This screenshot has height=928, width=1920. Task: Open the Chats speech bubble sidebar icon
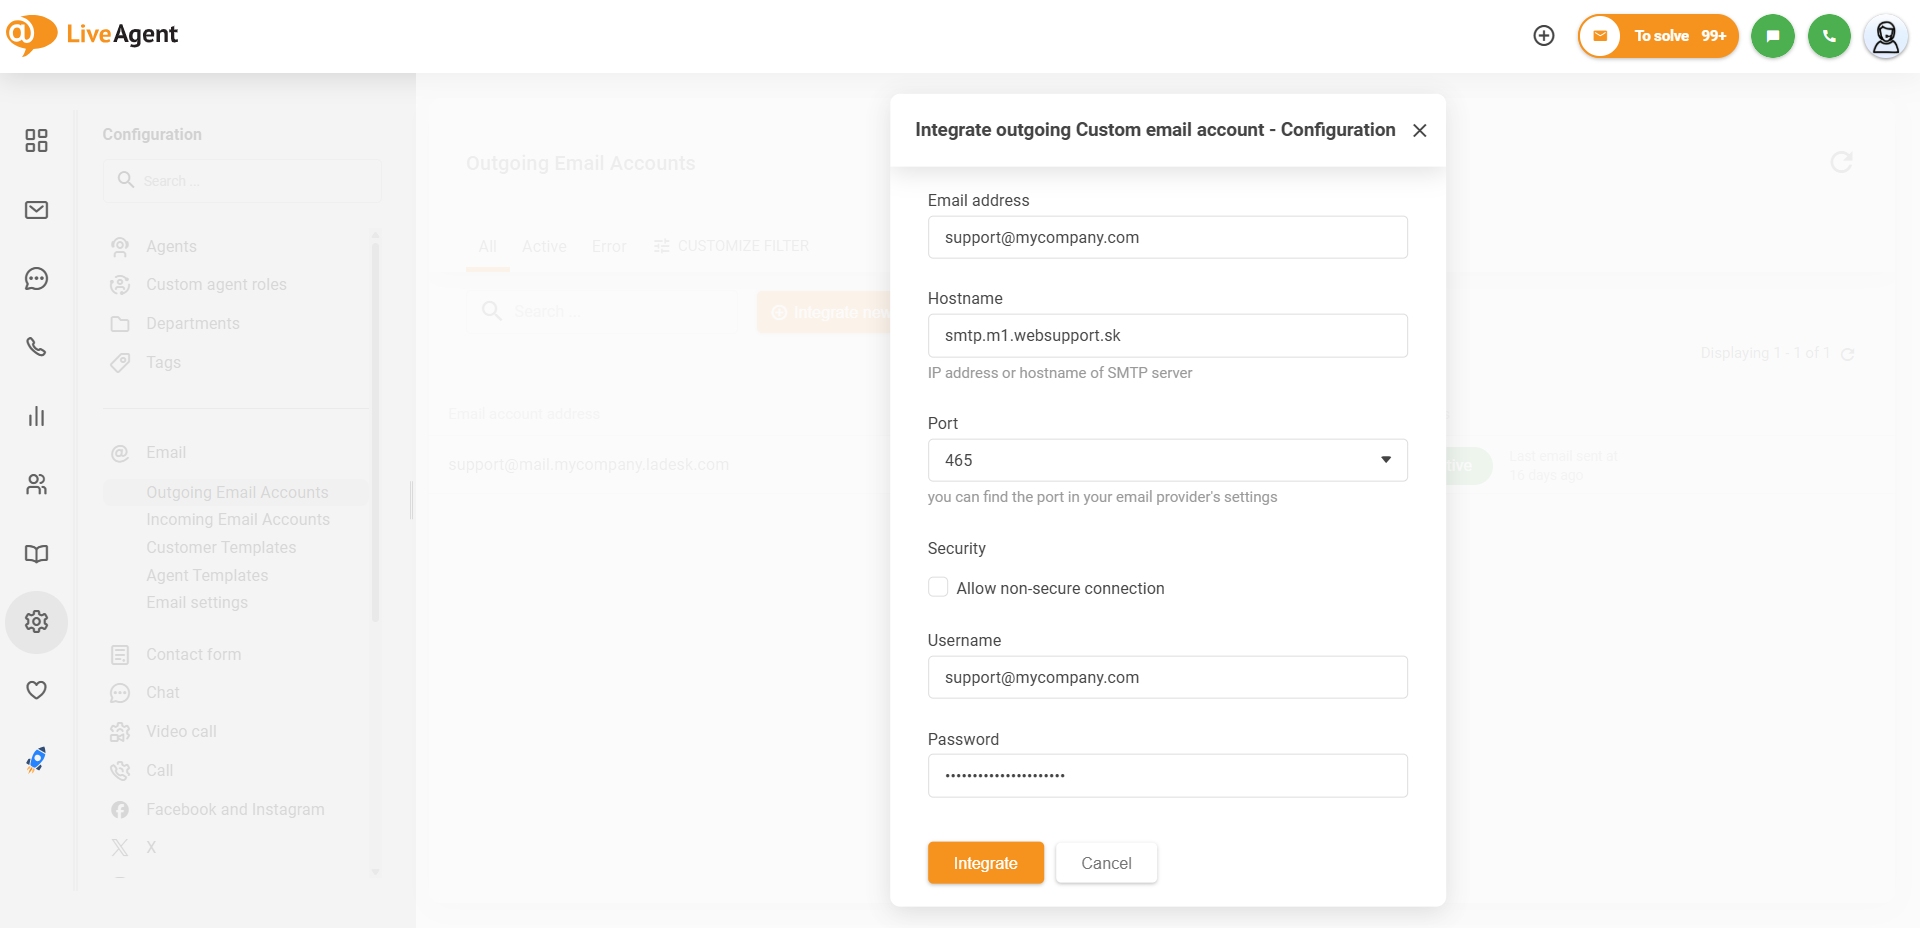point(36,279)
